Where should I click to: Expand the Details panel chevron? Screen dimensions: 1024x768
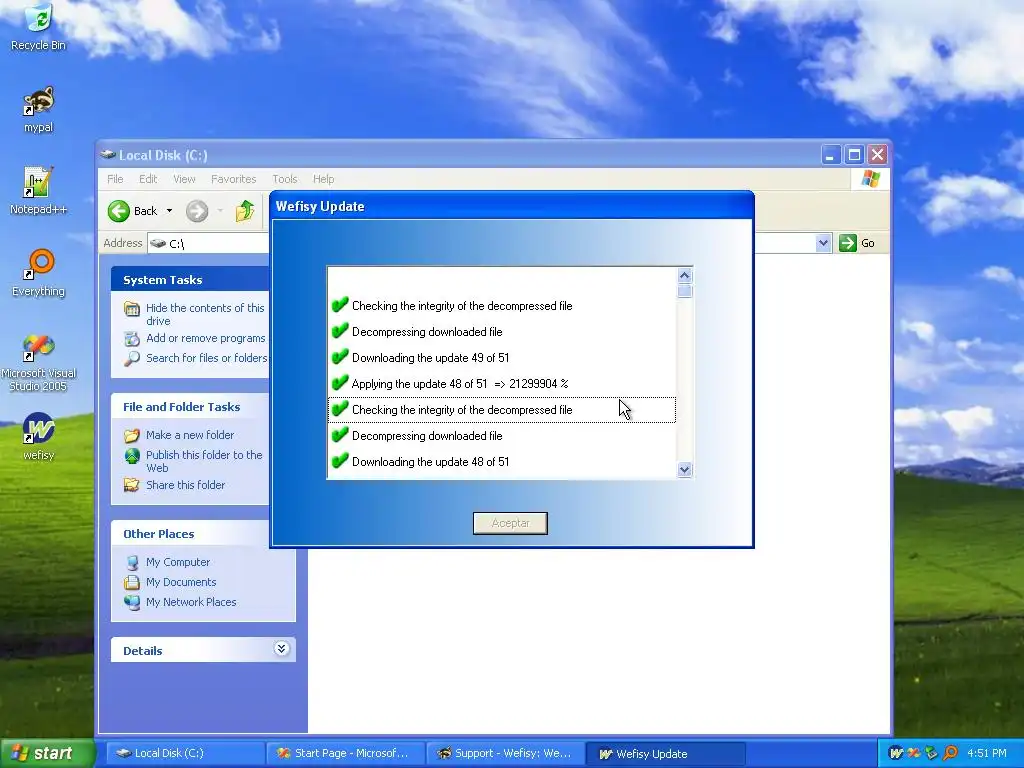pyautogui.click(x=281, y=648)
